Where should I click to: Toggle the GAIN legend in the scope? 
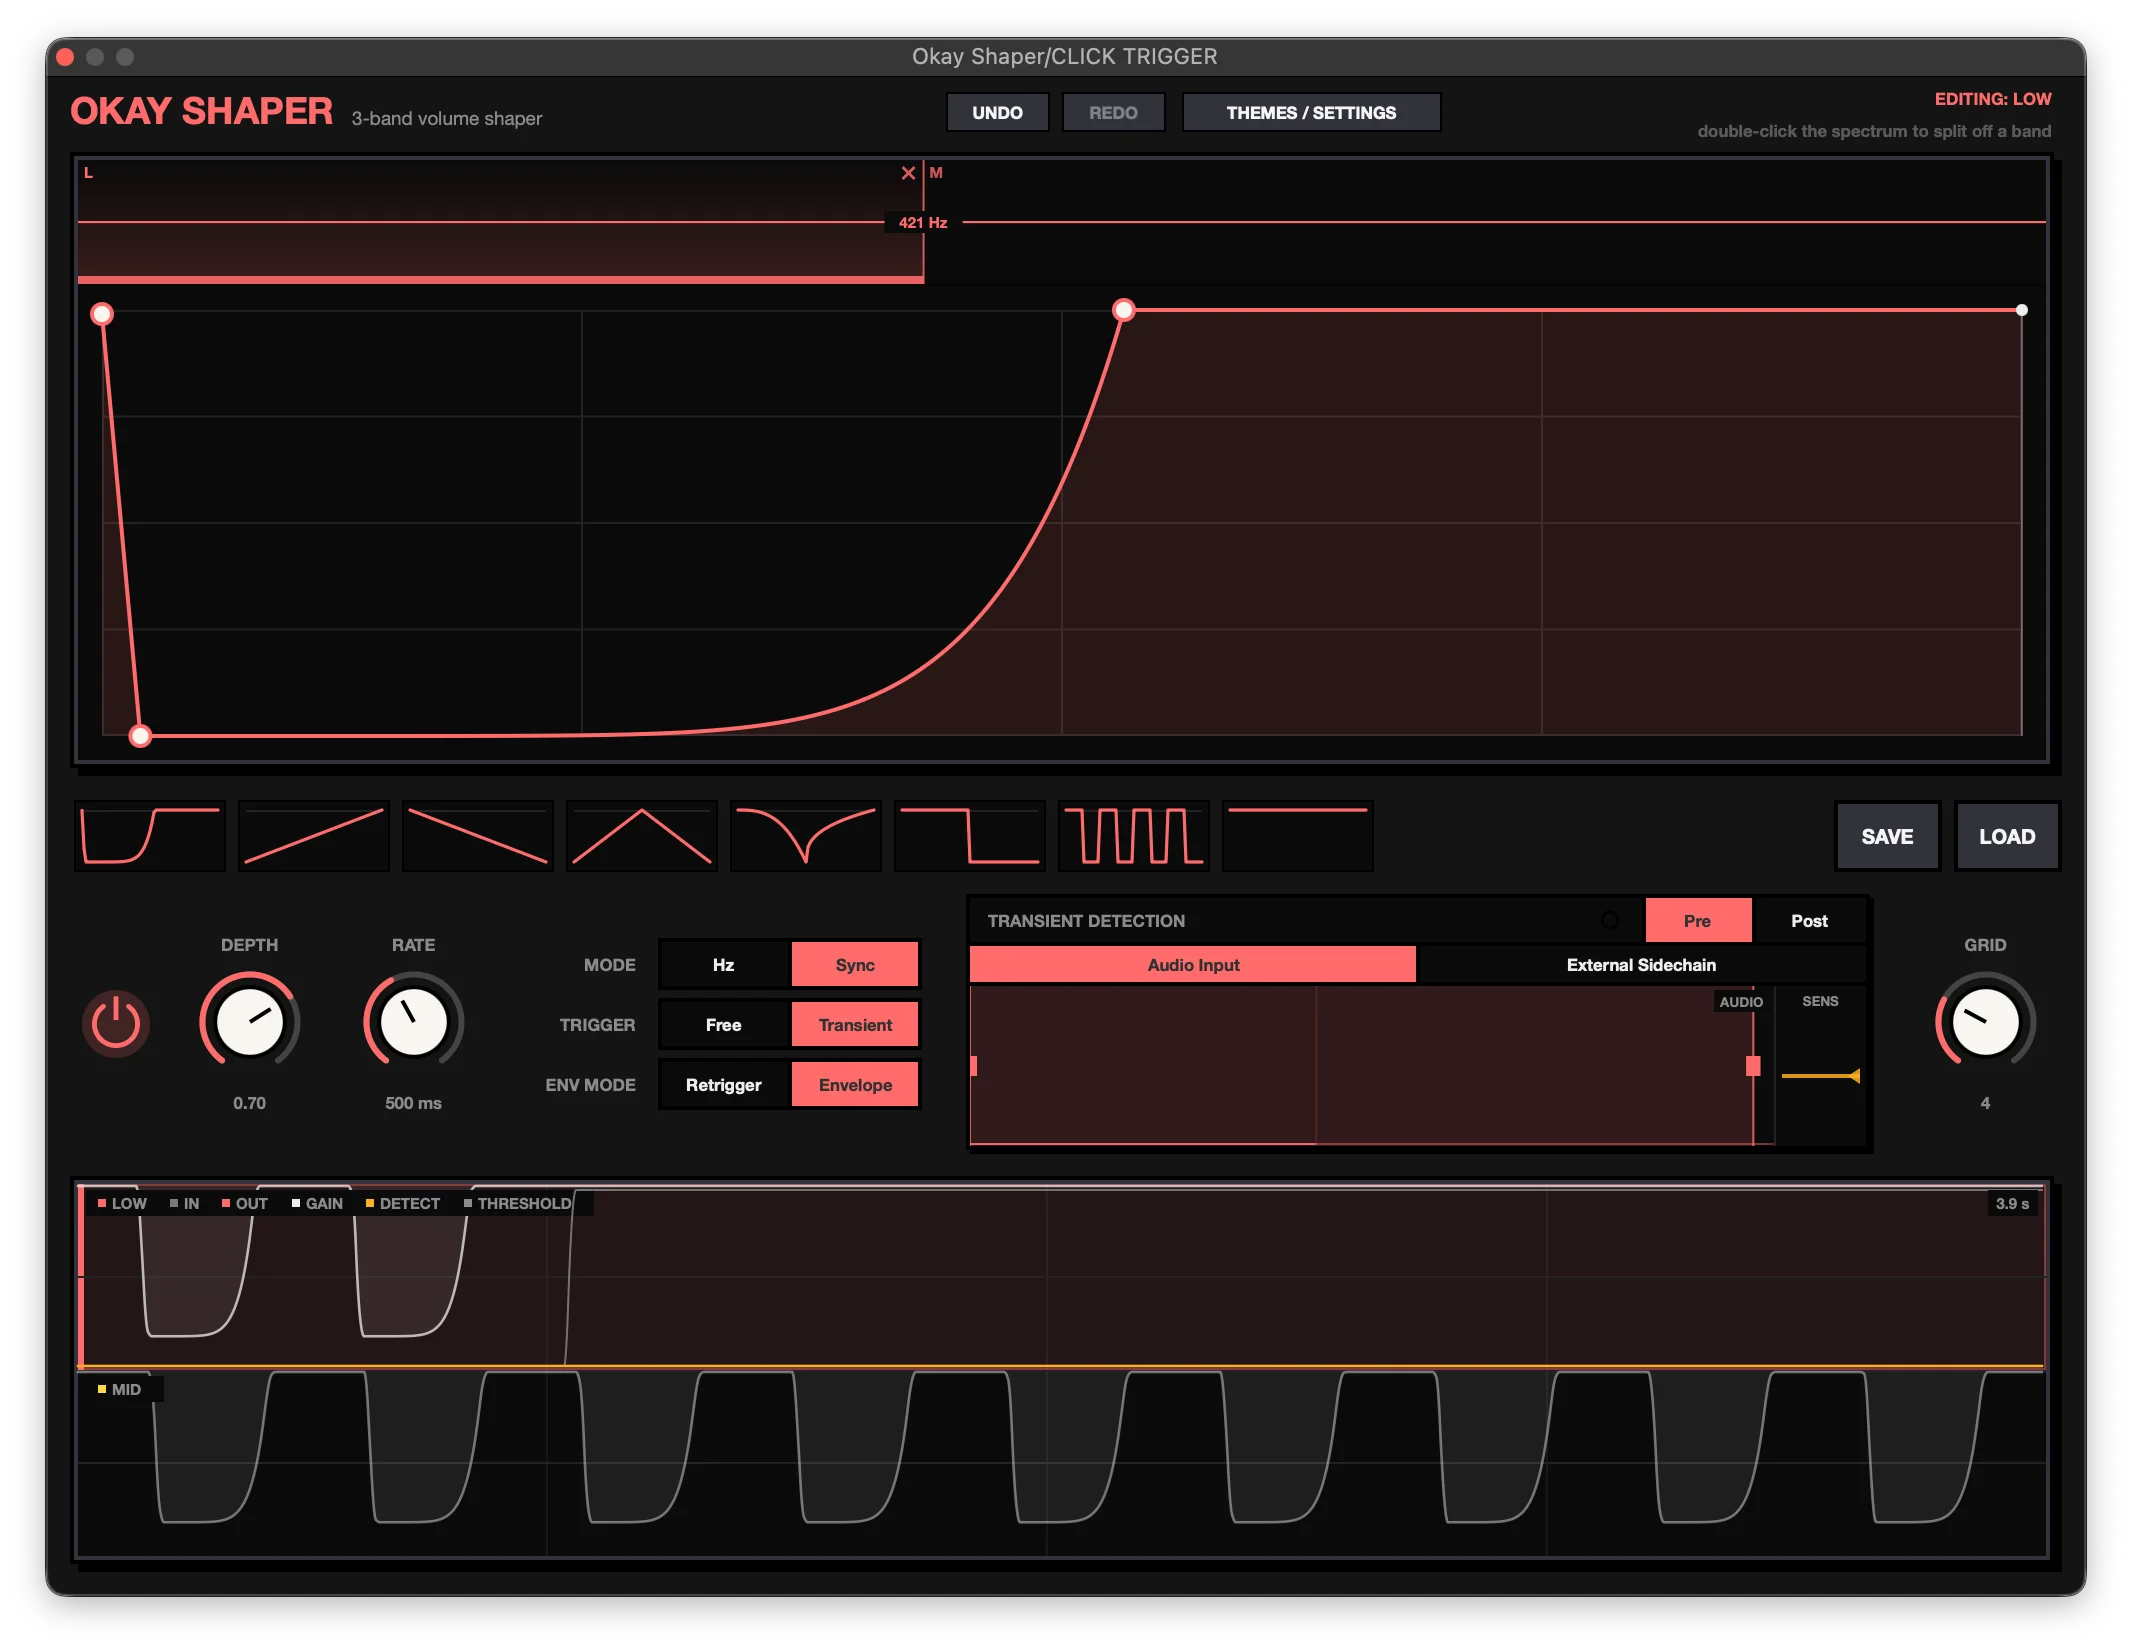pos(317,1203)
